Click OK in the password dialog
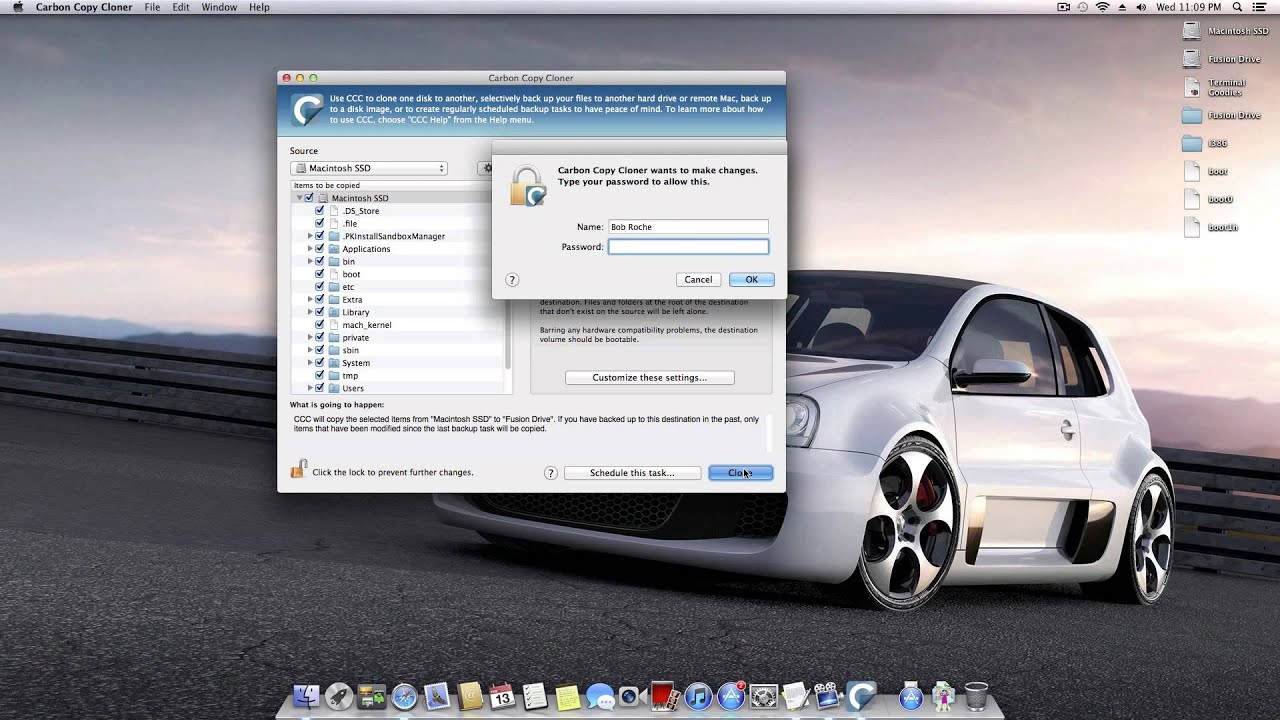 [x=751, y=280]
